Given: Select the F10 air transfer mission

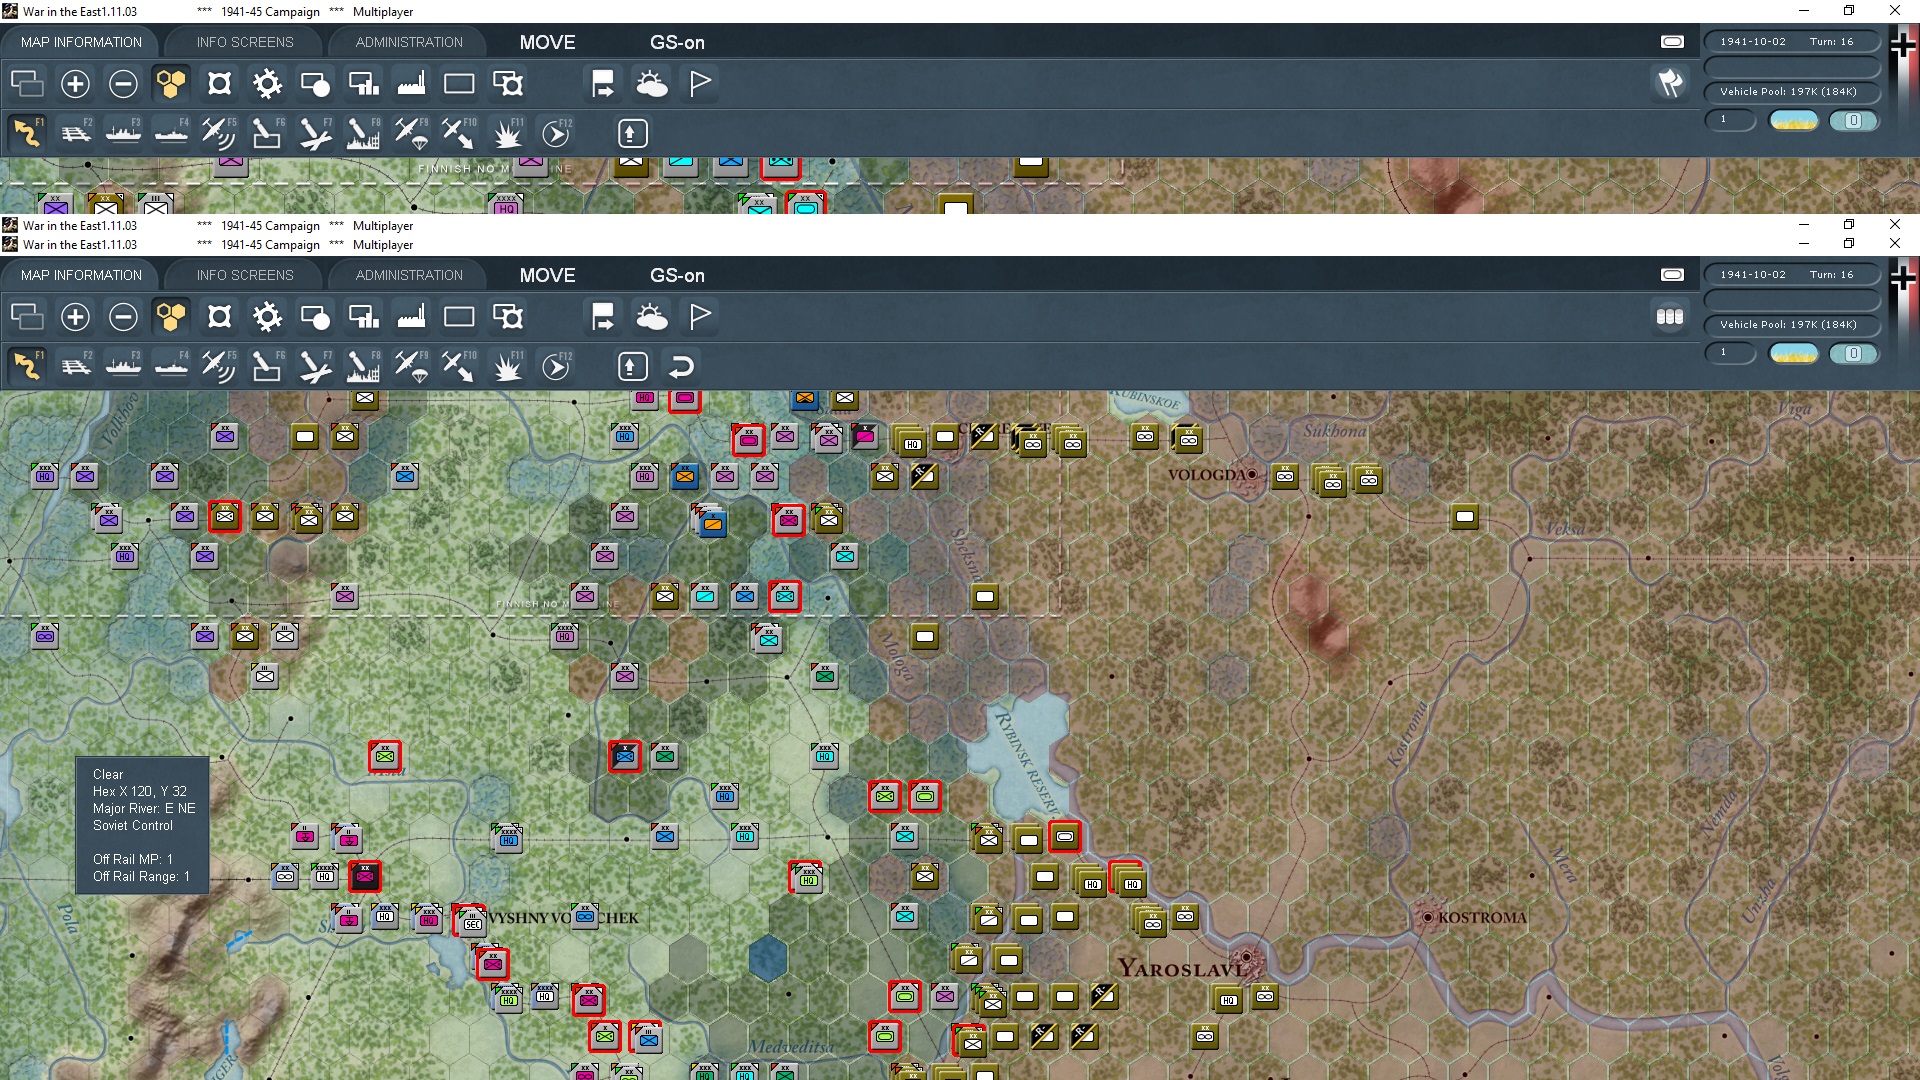Looking at the screenshot, I should point(459,366).
